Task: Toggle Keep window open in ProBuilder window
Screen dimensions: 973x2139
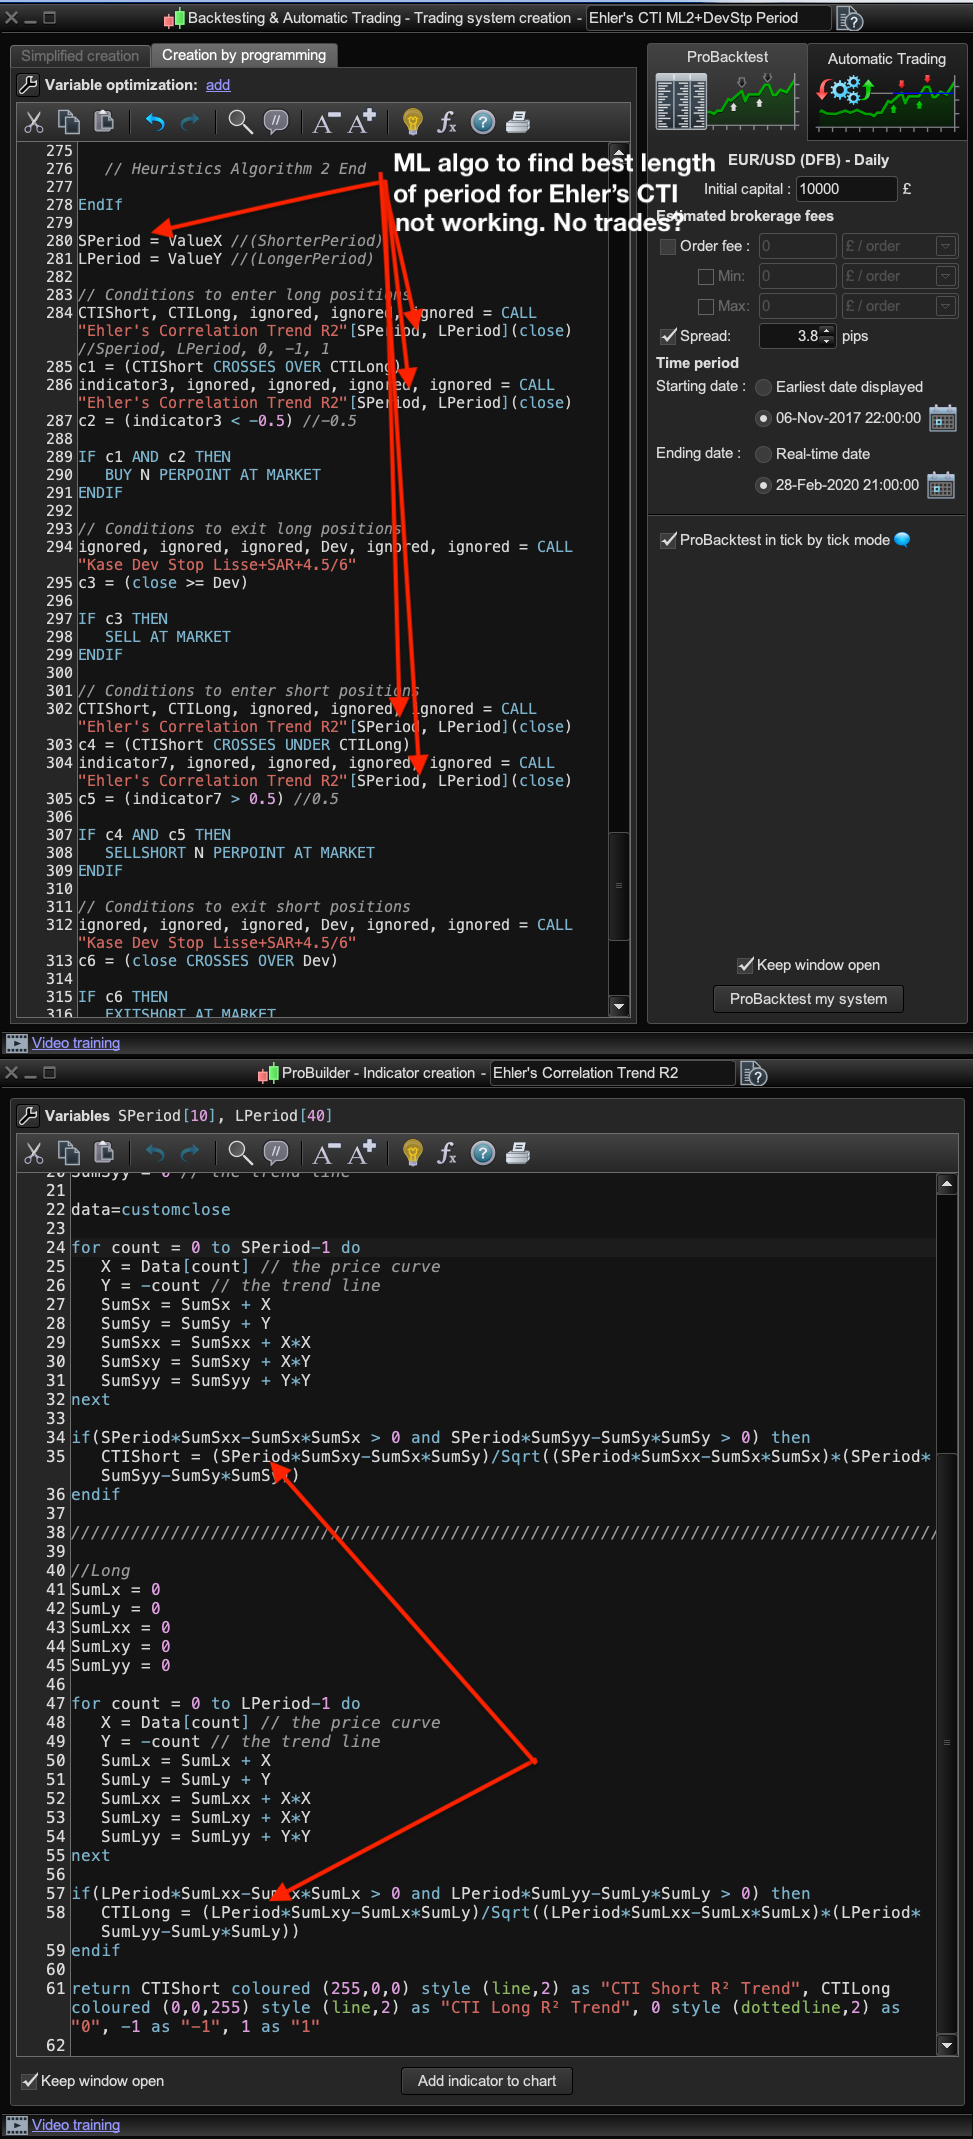Action: (29, 2081)
